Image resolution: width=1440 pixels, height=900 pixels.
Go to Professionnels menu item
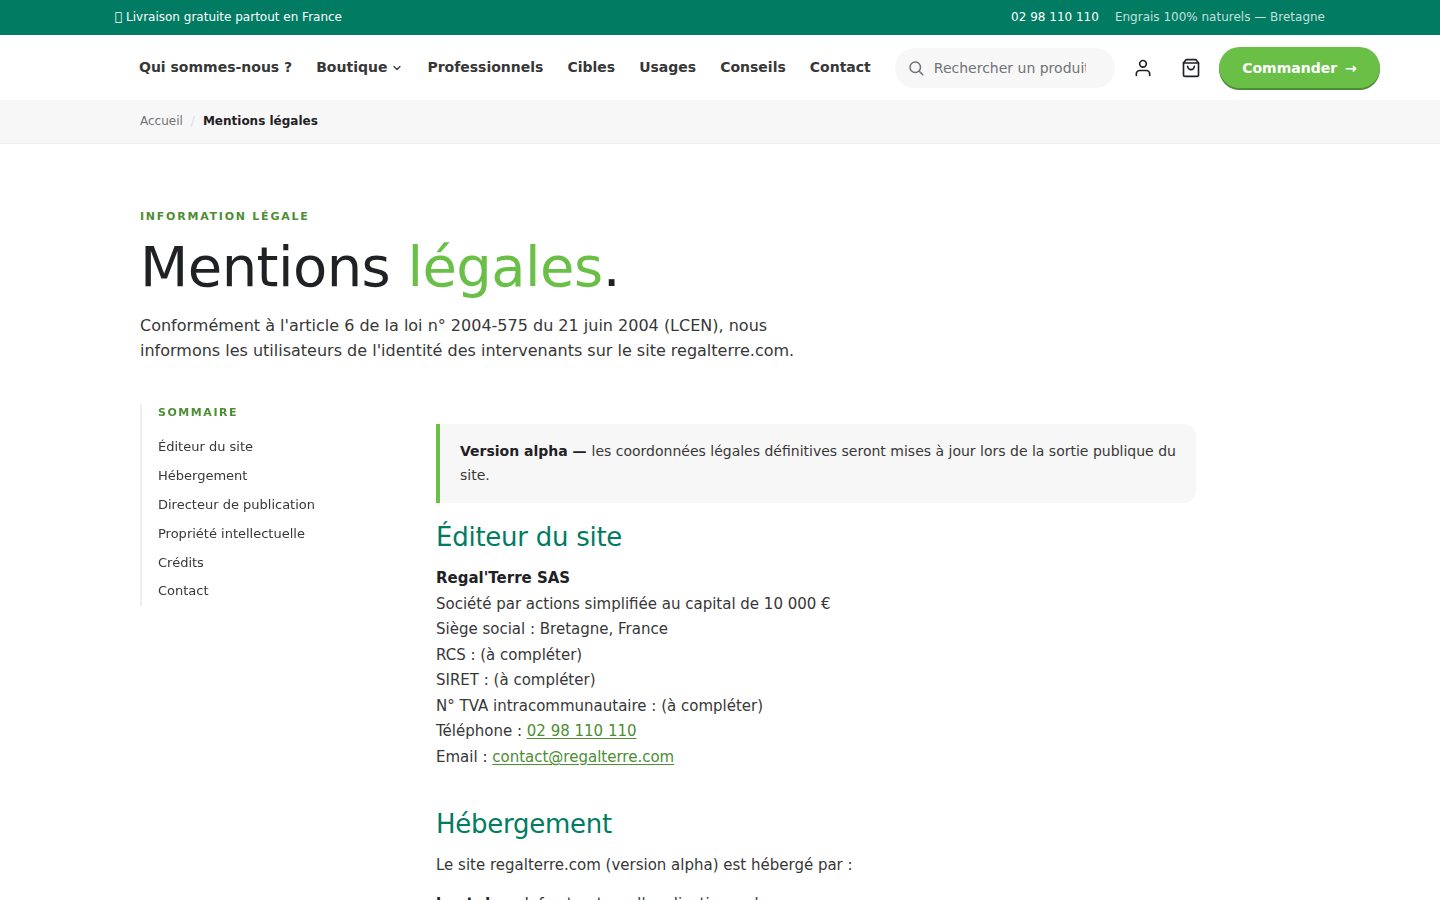coord(485,67)
